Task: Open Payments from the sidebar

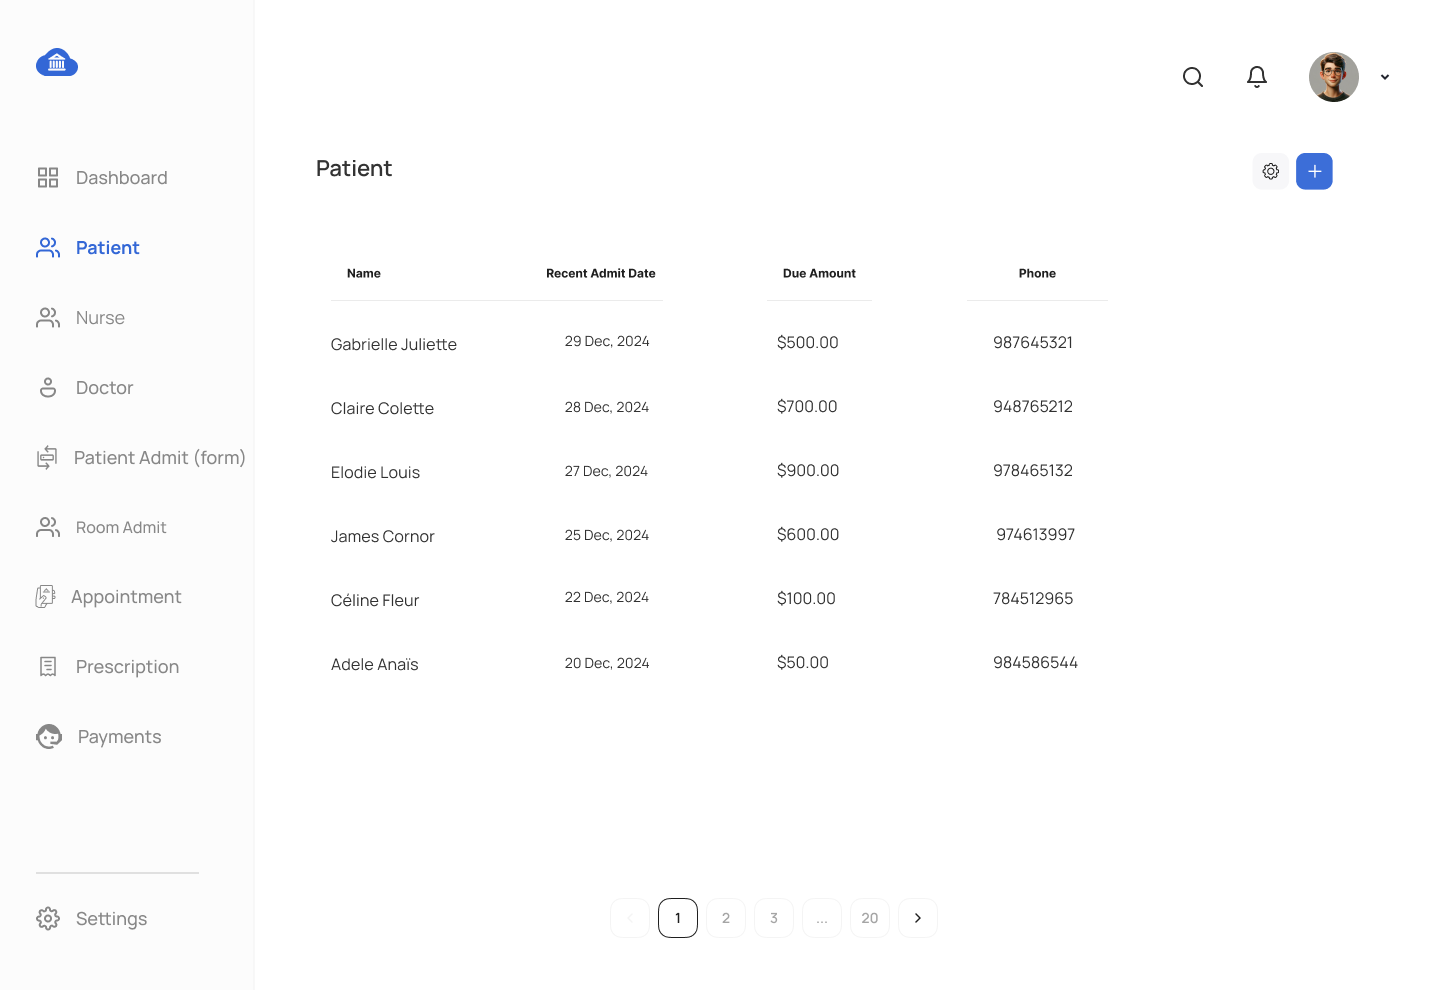Action: tap(99, 737)
